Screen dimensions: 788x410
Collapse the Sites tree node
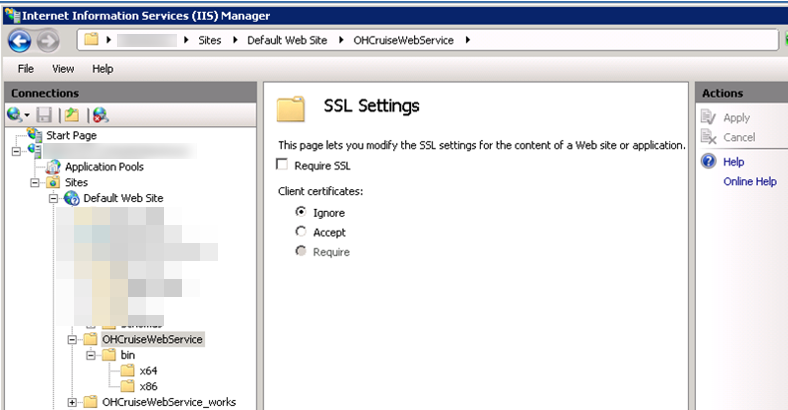click(35, 183)
